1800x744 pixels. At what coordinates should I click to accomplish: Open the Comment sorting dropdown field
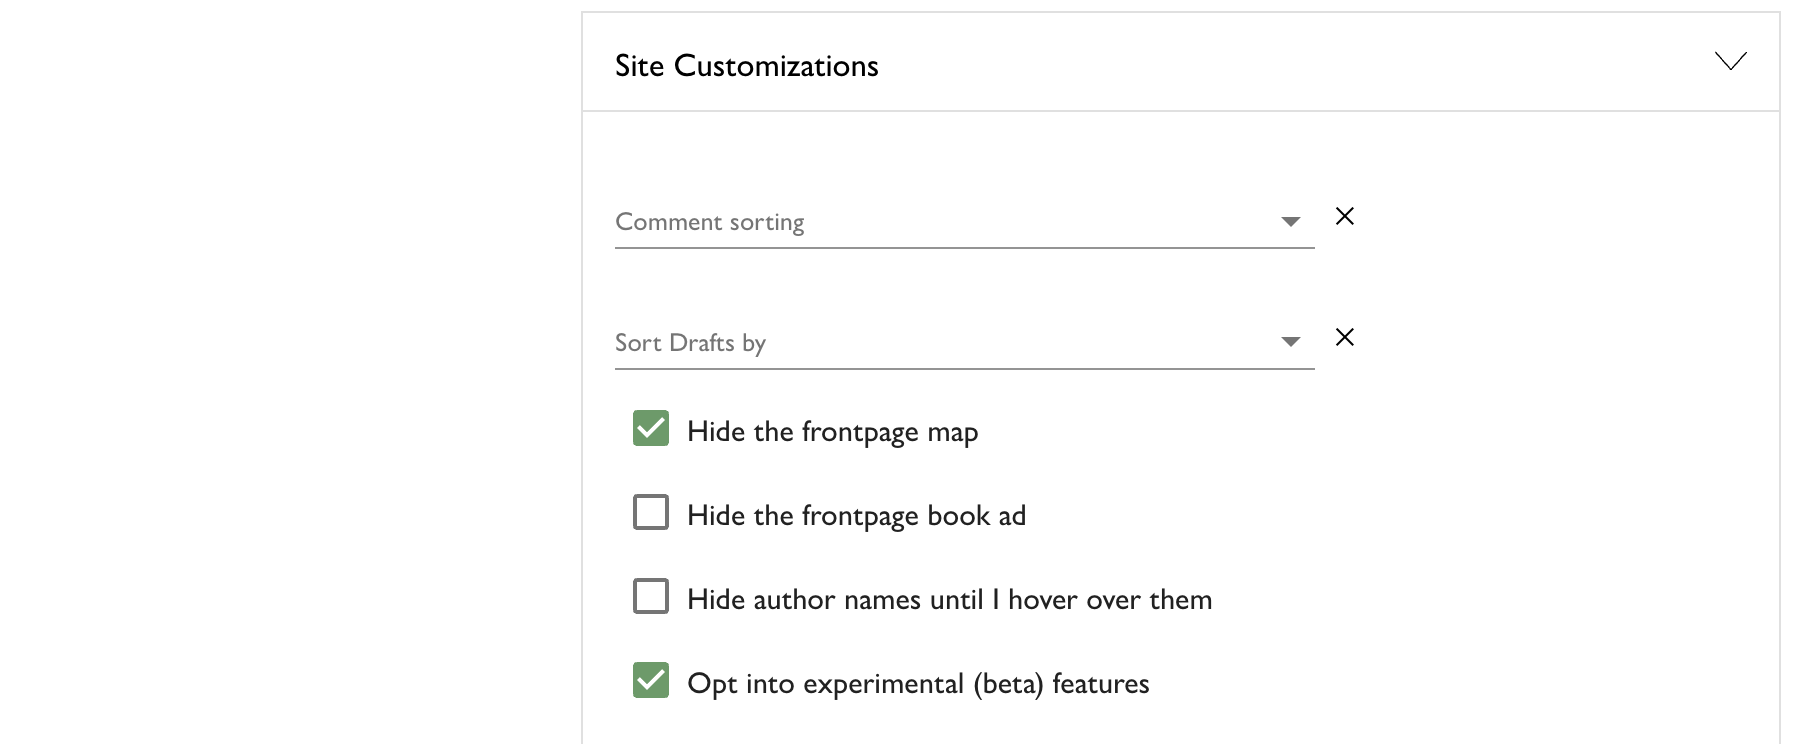[940, 222]
